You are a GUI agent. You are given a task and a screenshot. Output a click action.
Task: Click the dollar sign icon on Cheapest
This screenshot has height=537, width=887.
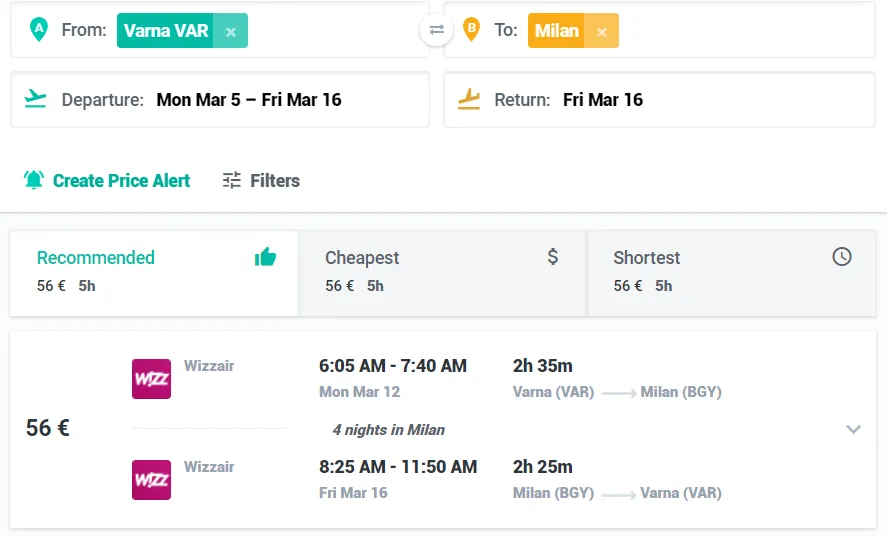(x=553, y=257)
